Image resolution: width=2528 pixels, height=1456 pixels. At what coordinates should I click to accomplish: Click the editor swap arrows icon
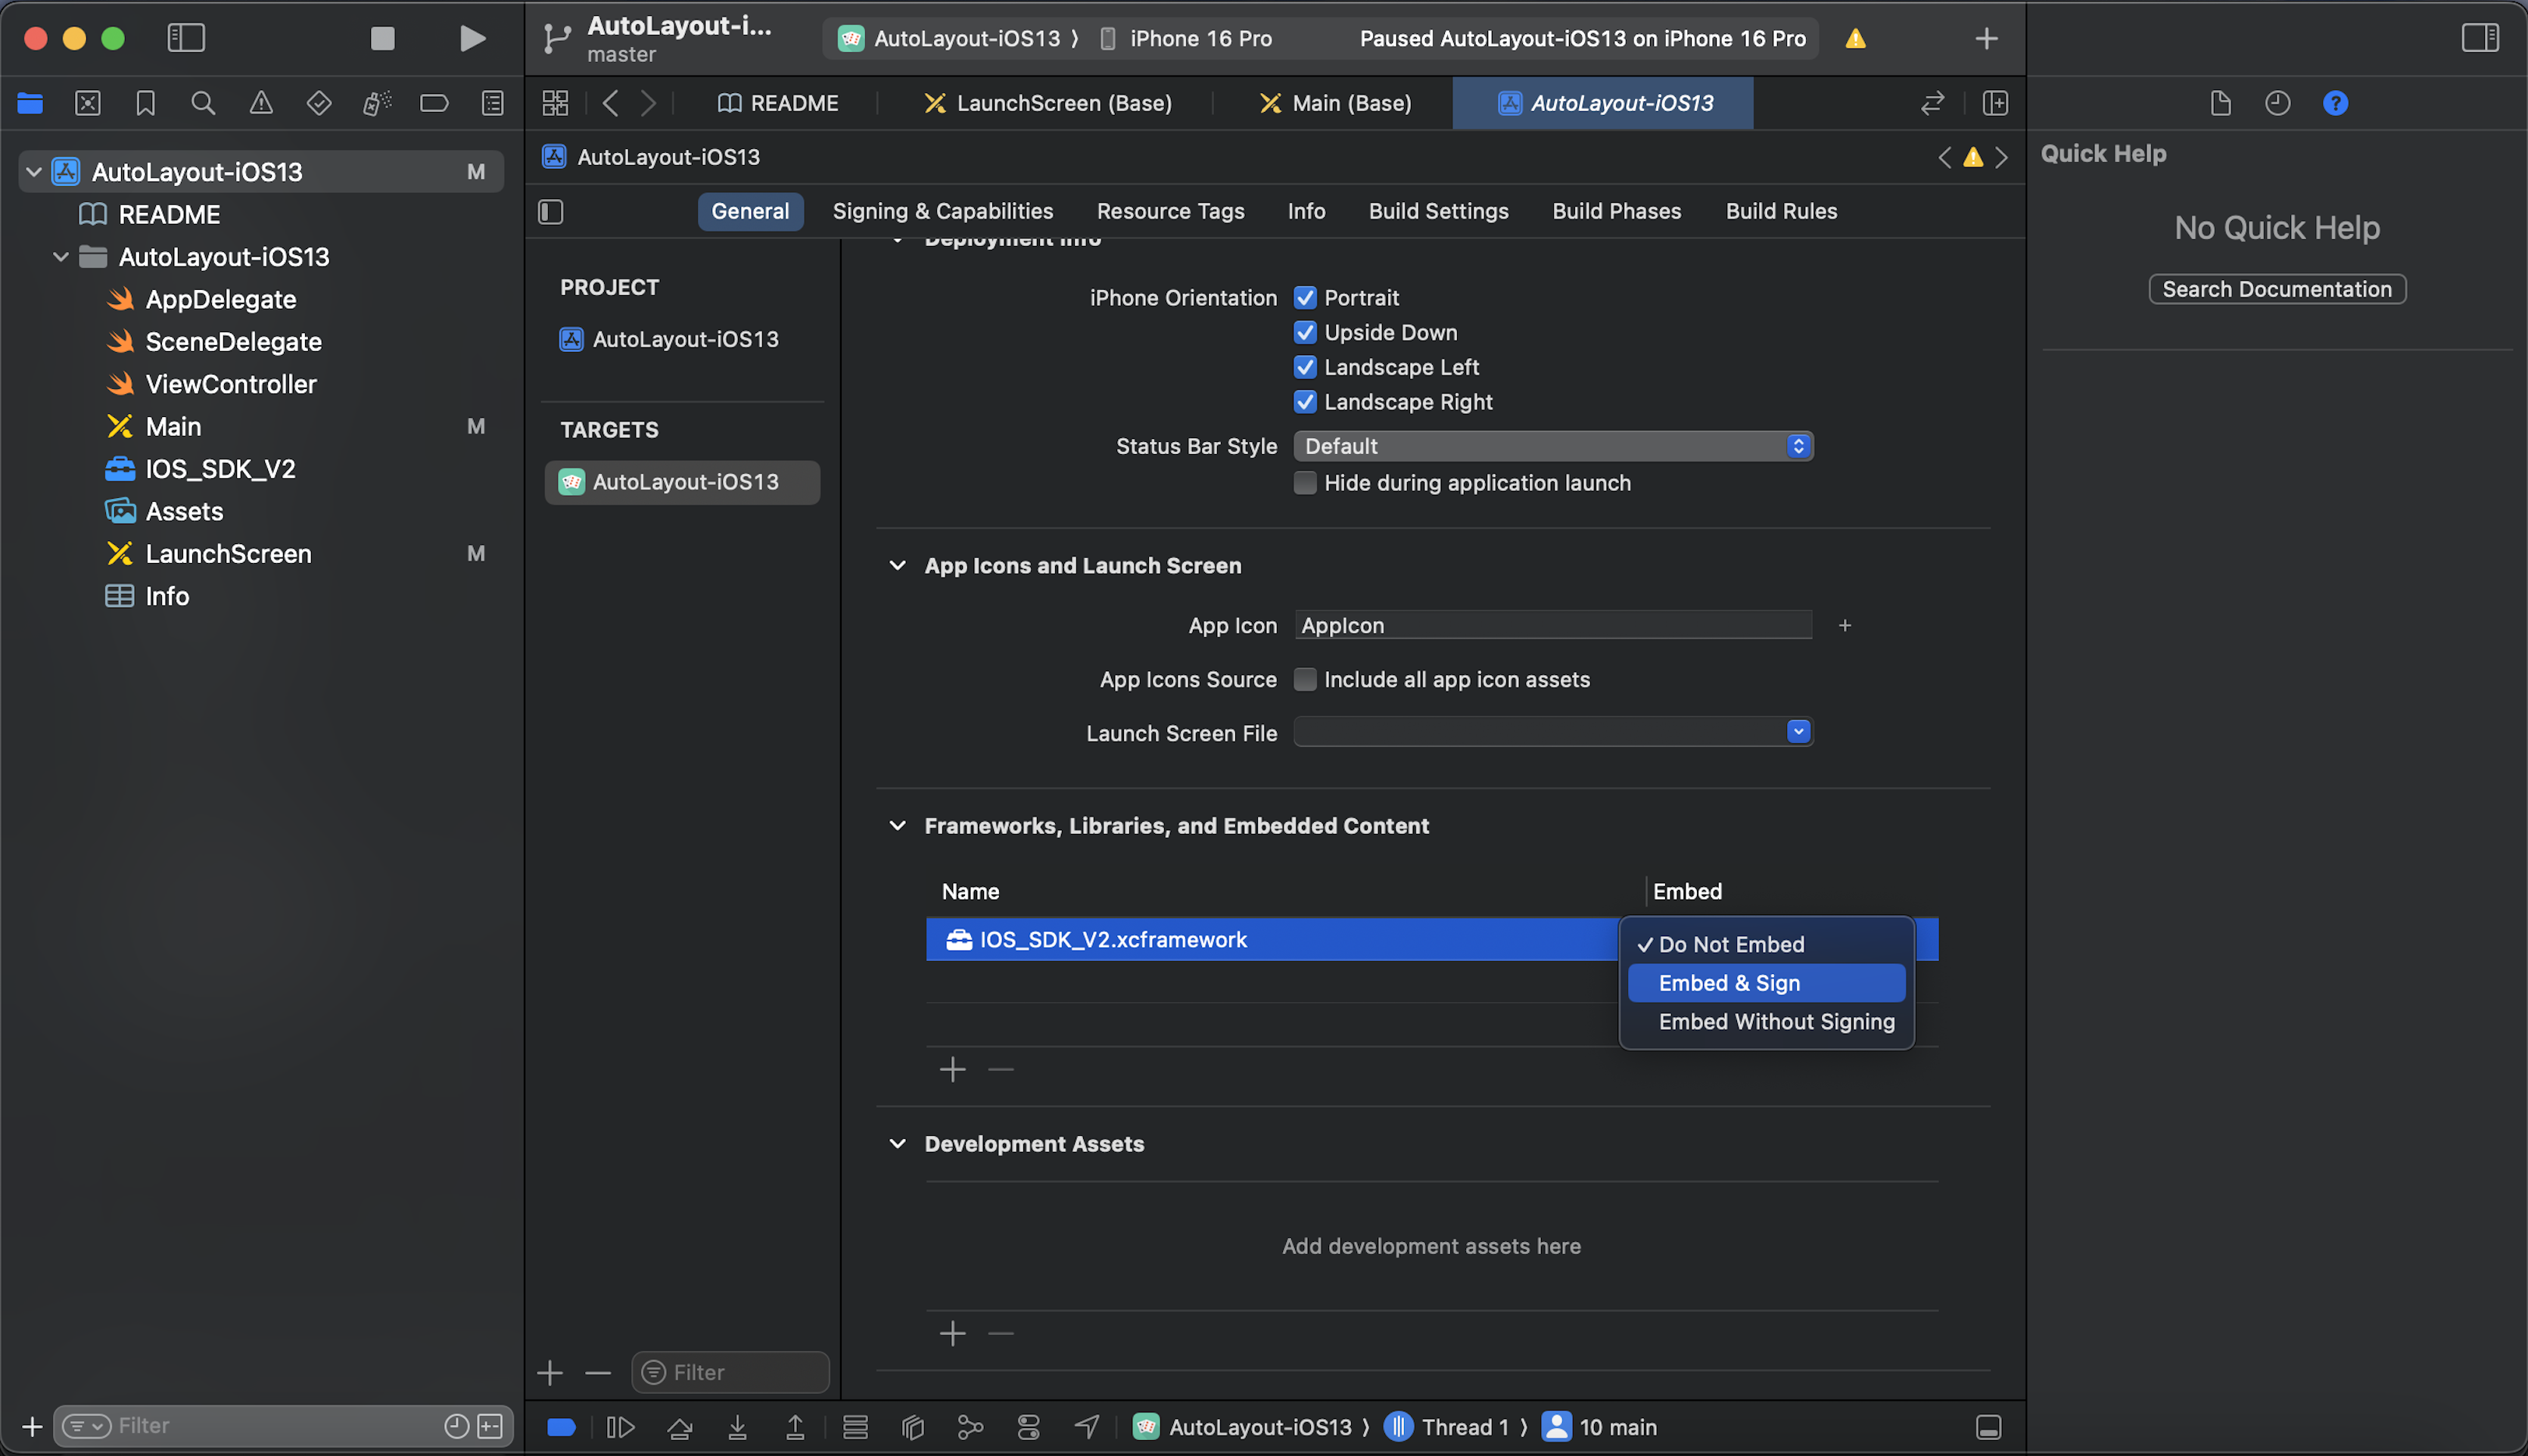click(x=1932, y=103)
